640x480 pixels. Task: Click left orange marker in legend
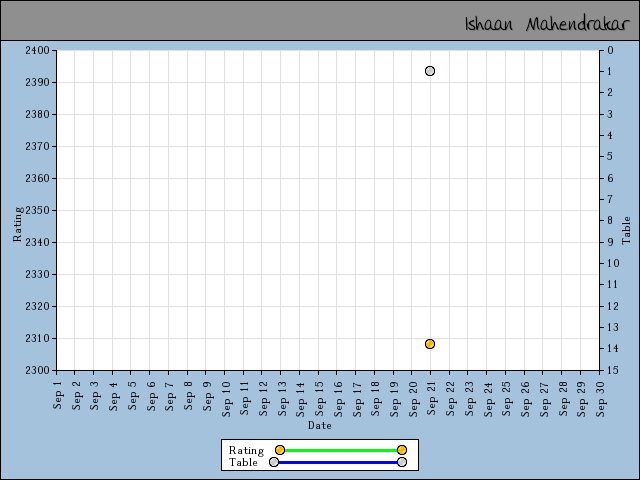[280, 450]
